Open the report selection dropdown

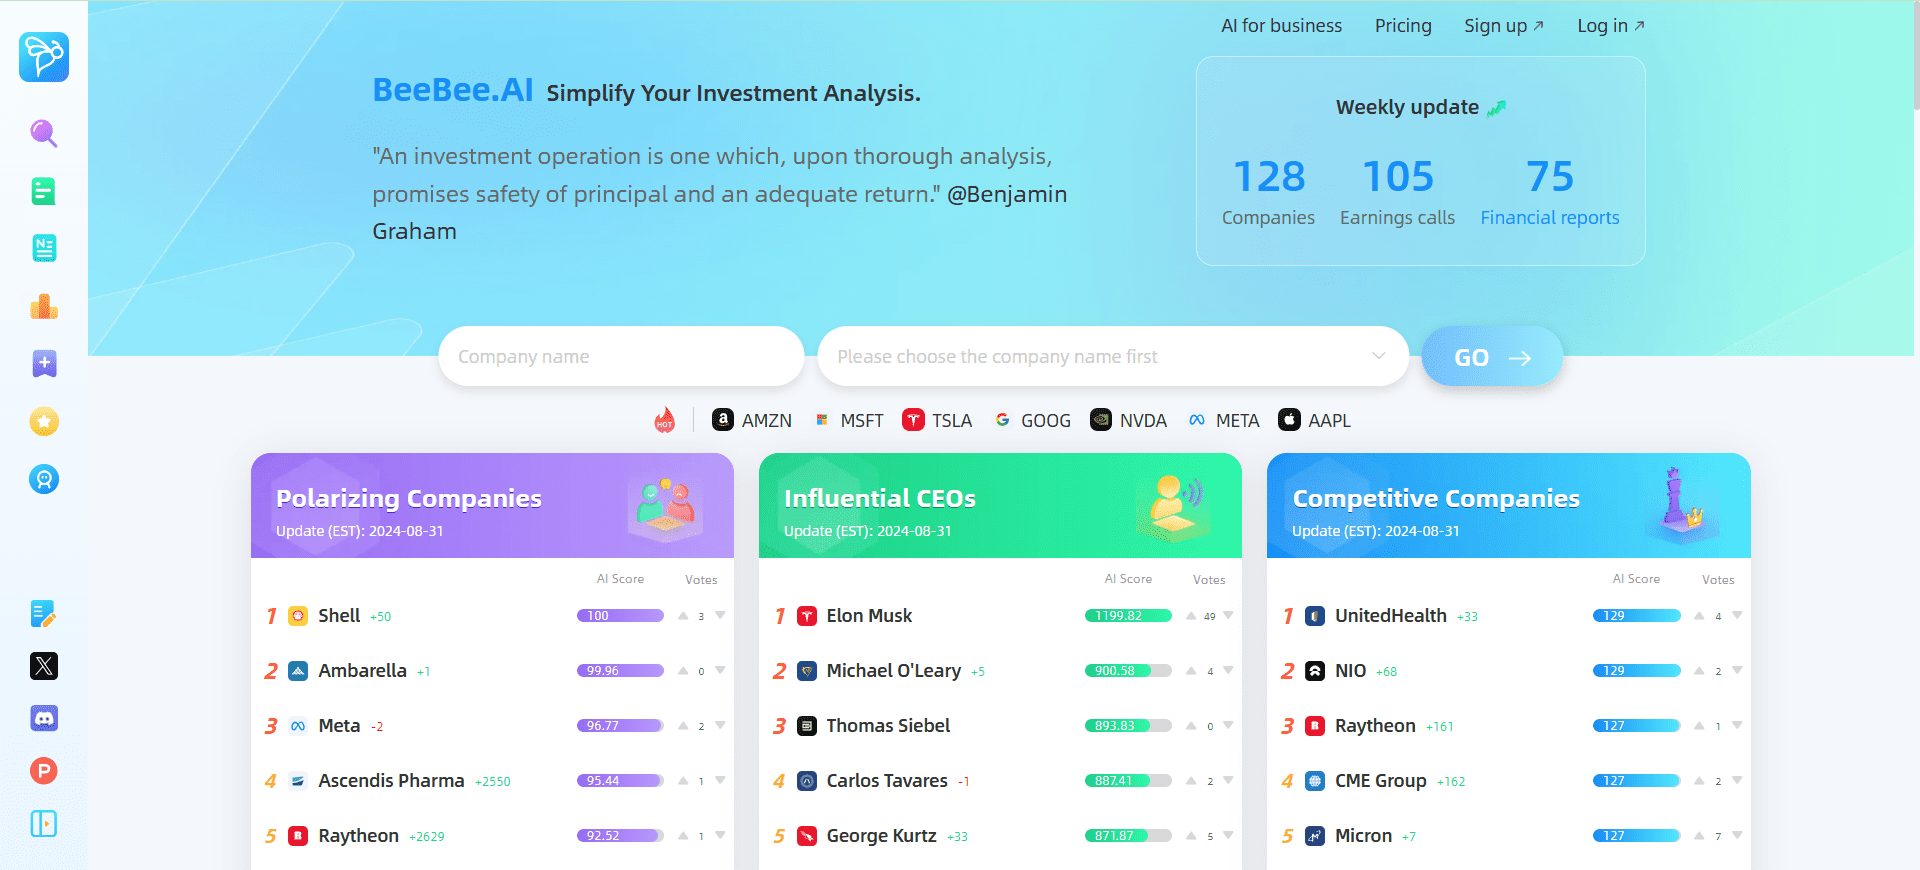tap(1113, 356)
